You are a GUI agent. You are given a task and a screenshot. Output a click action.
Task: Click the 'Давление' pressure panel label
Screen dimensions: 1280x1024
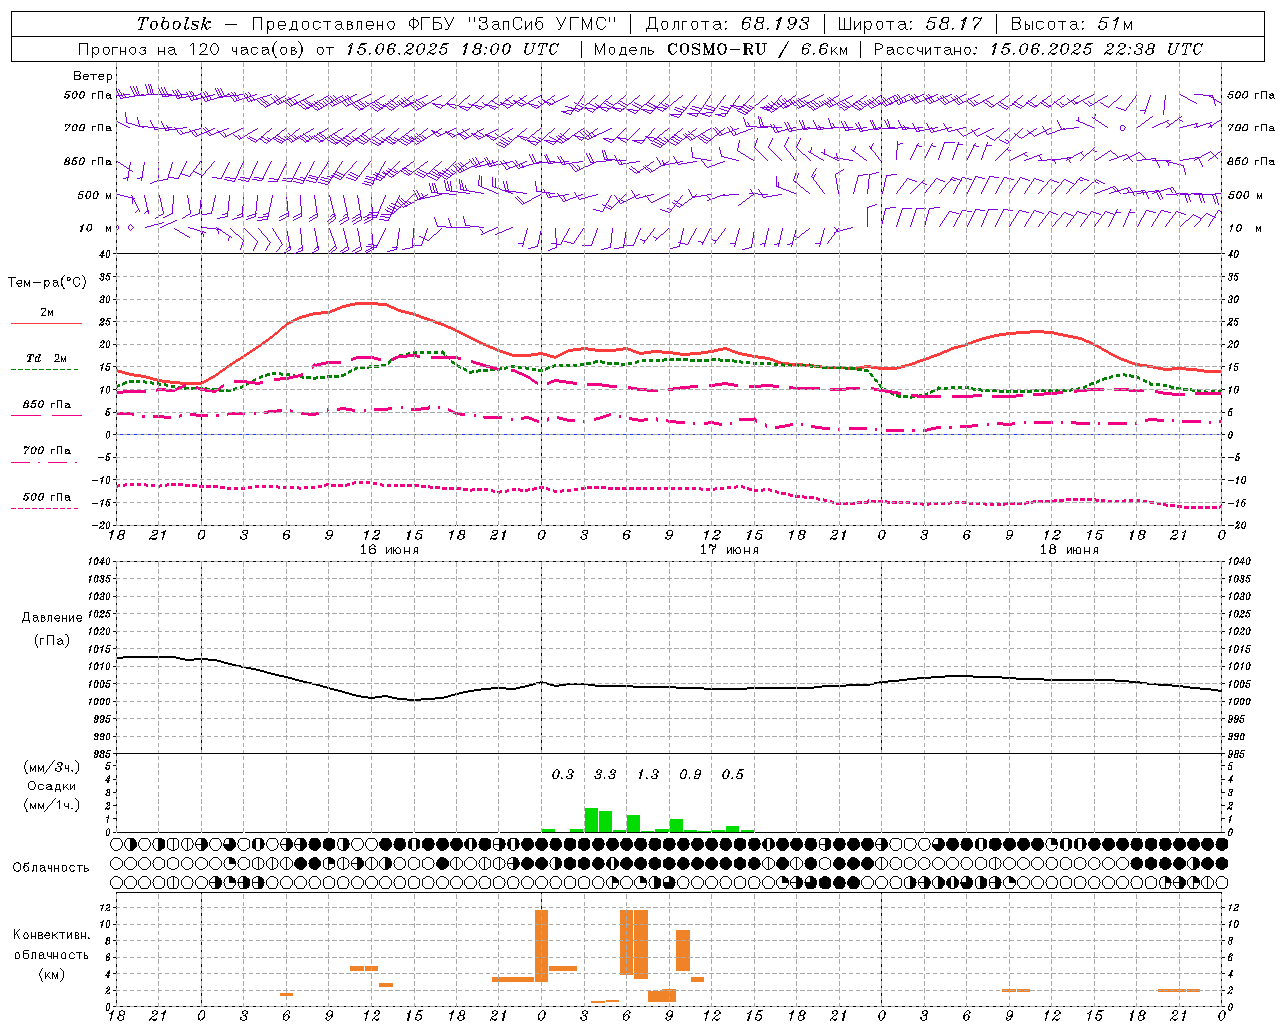coord(52,618)
